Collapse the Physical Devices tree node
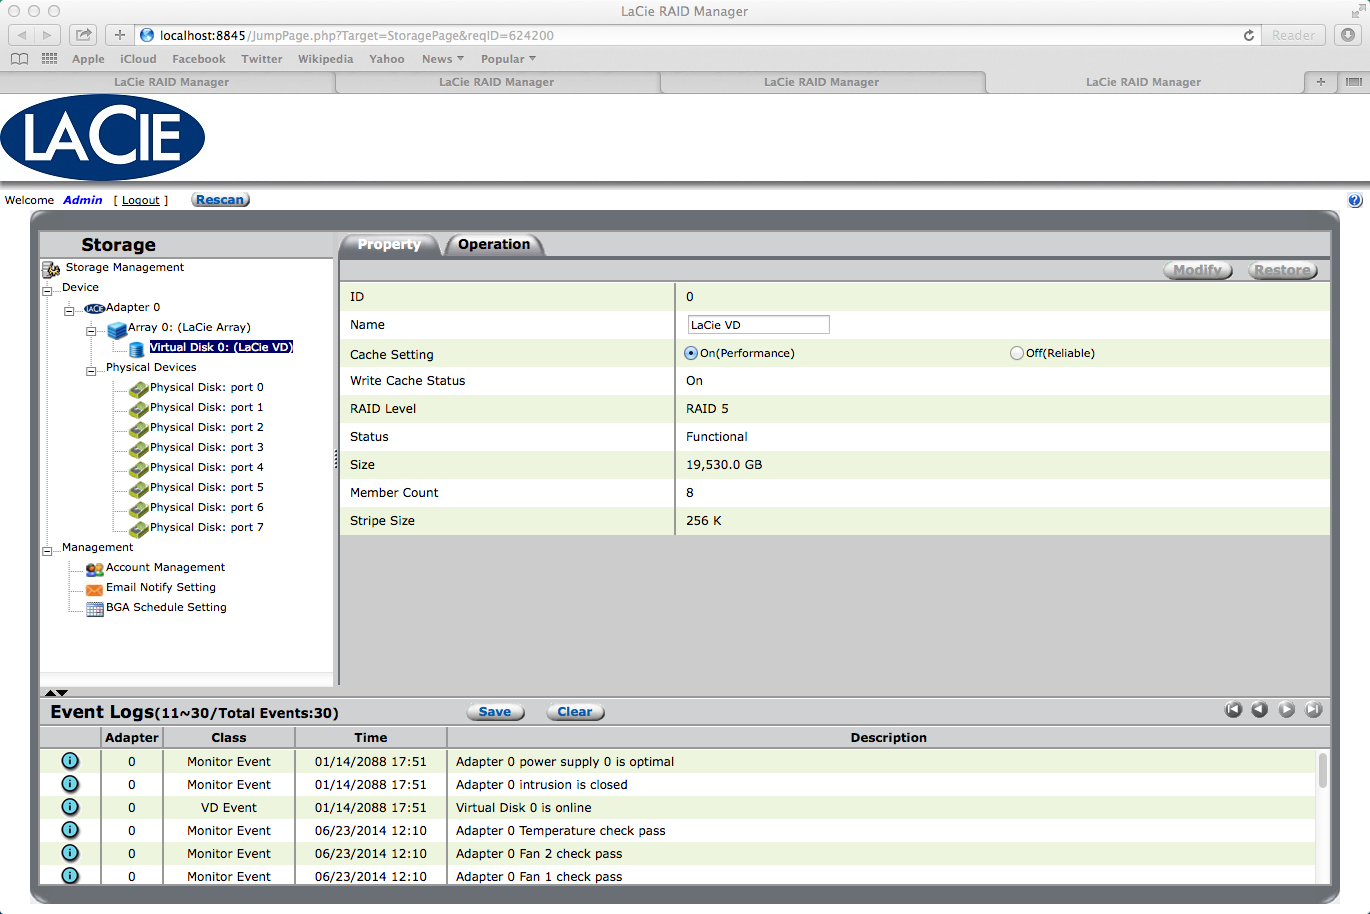The height and width of the screenshot is (914, 1370). pos(91,371)
